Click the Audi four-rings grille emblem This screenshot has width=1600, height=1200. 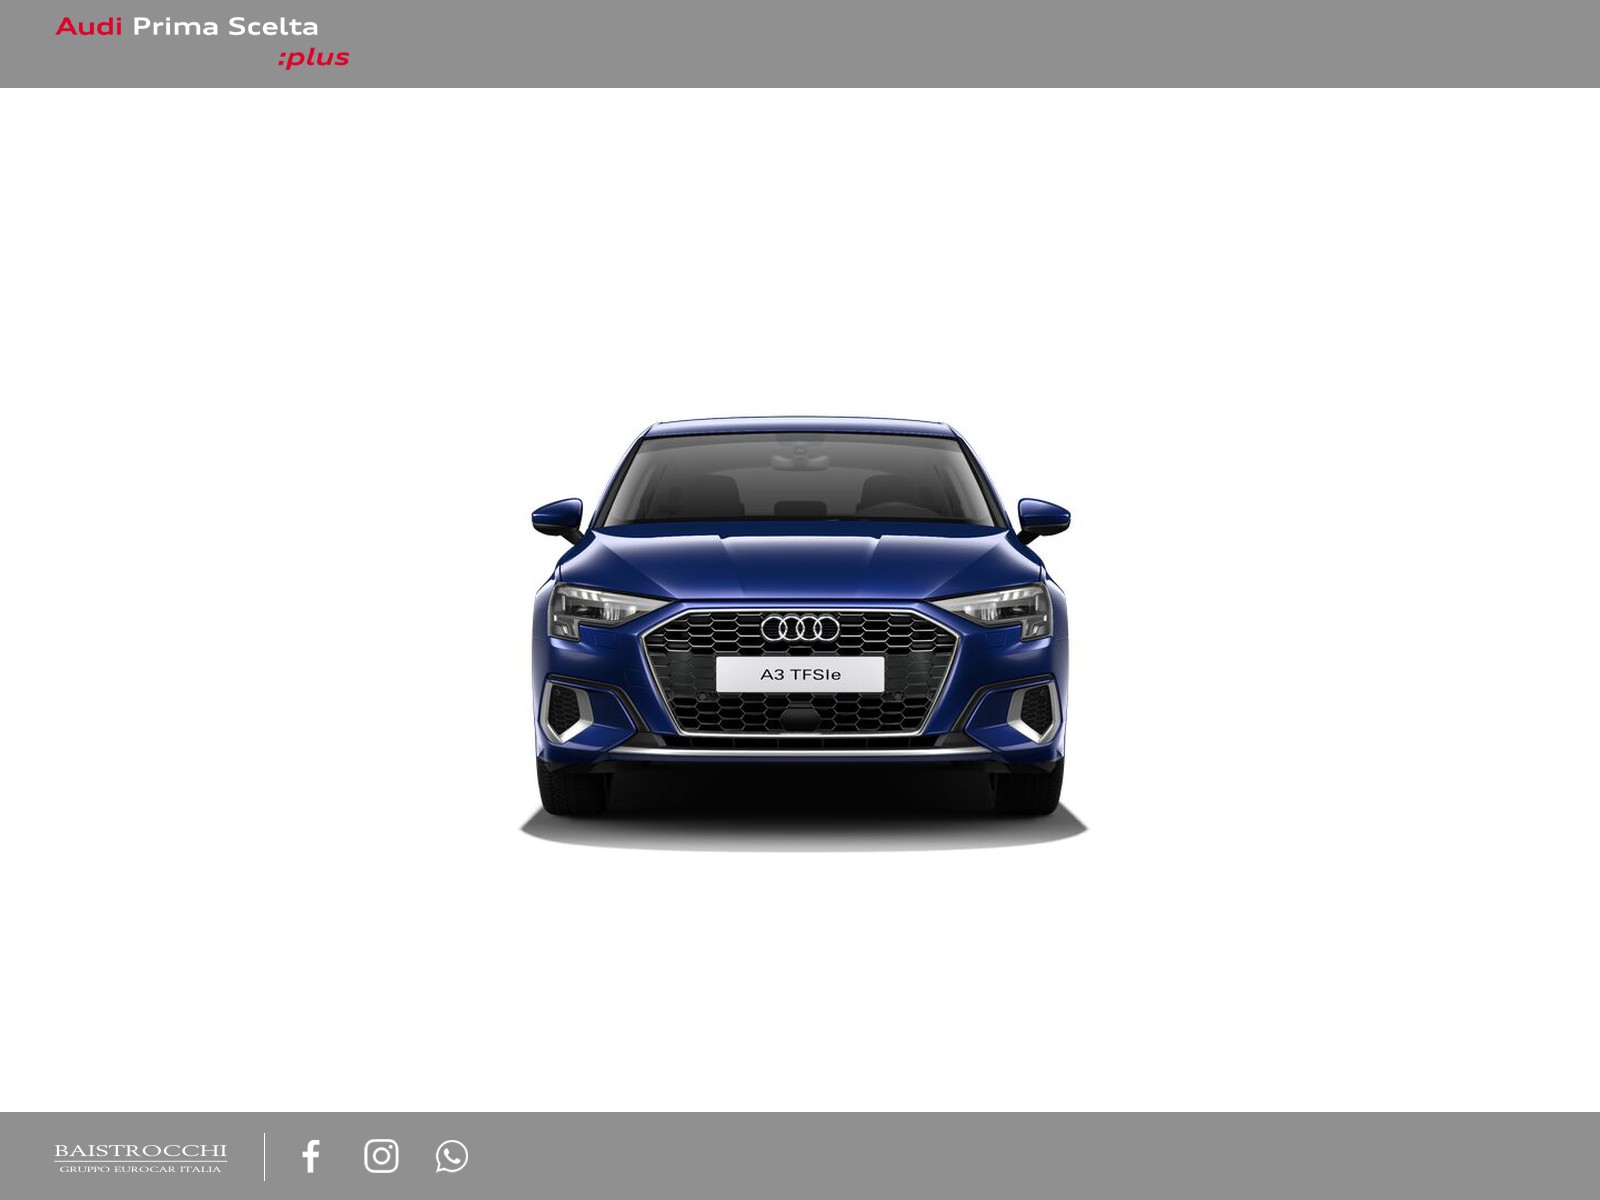(x=800, y=628)
